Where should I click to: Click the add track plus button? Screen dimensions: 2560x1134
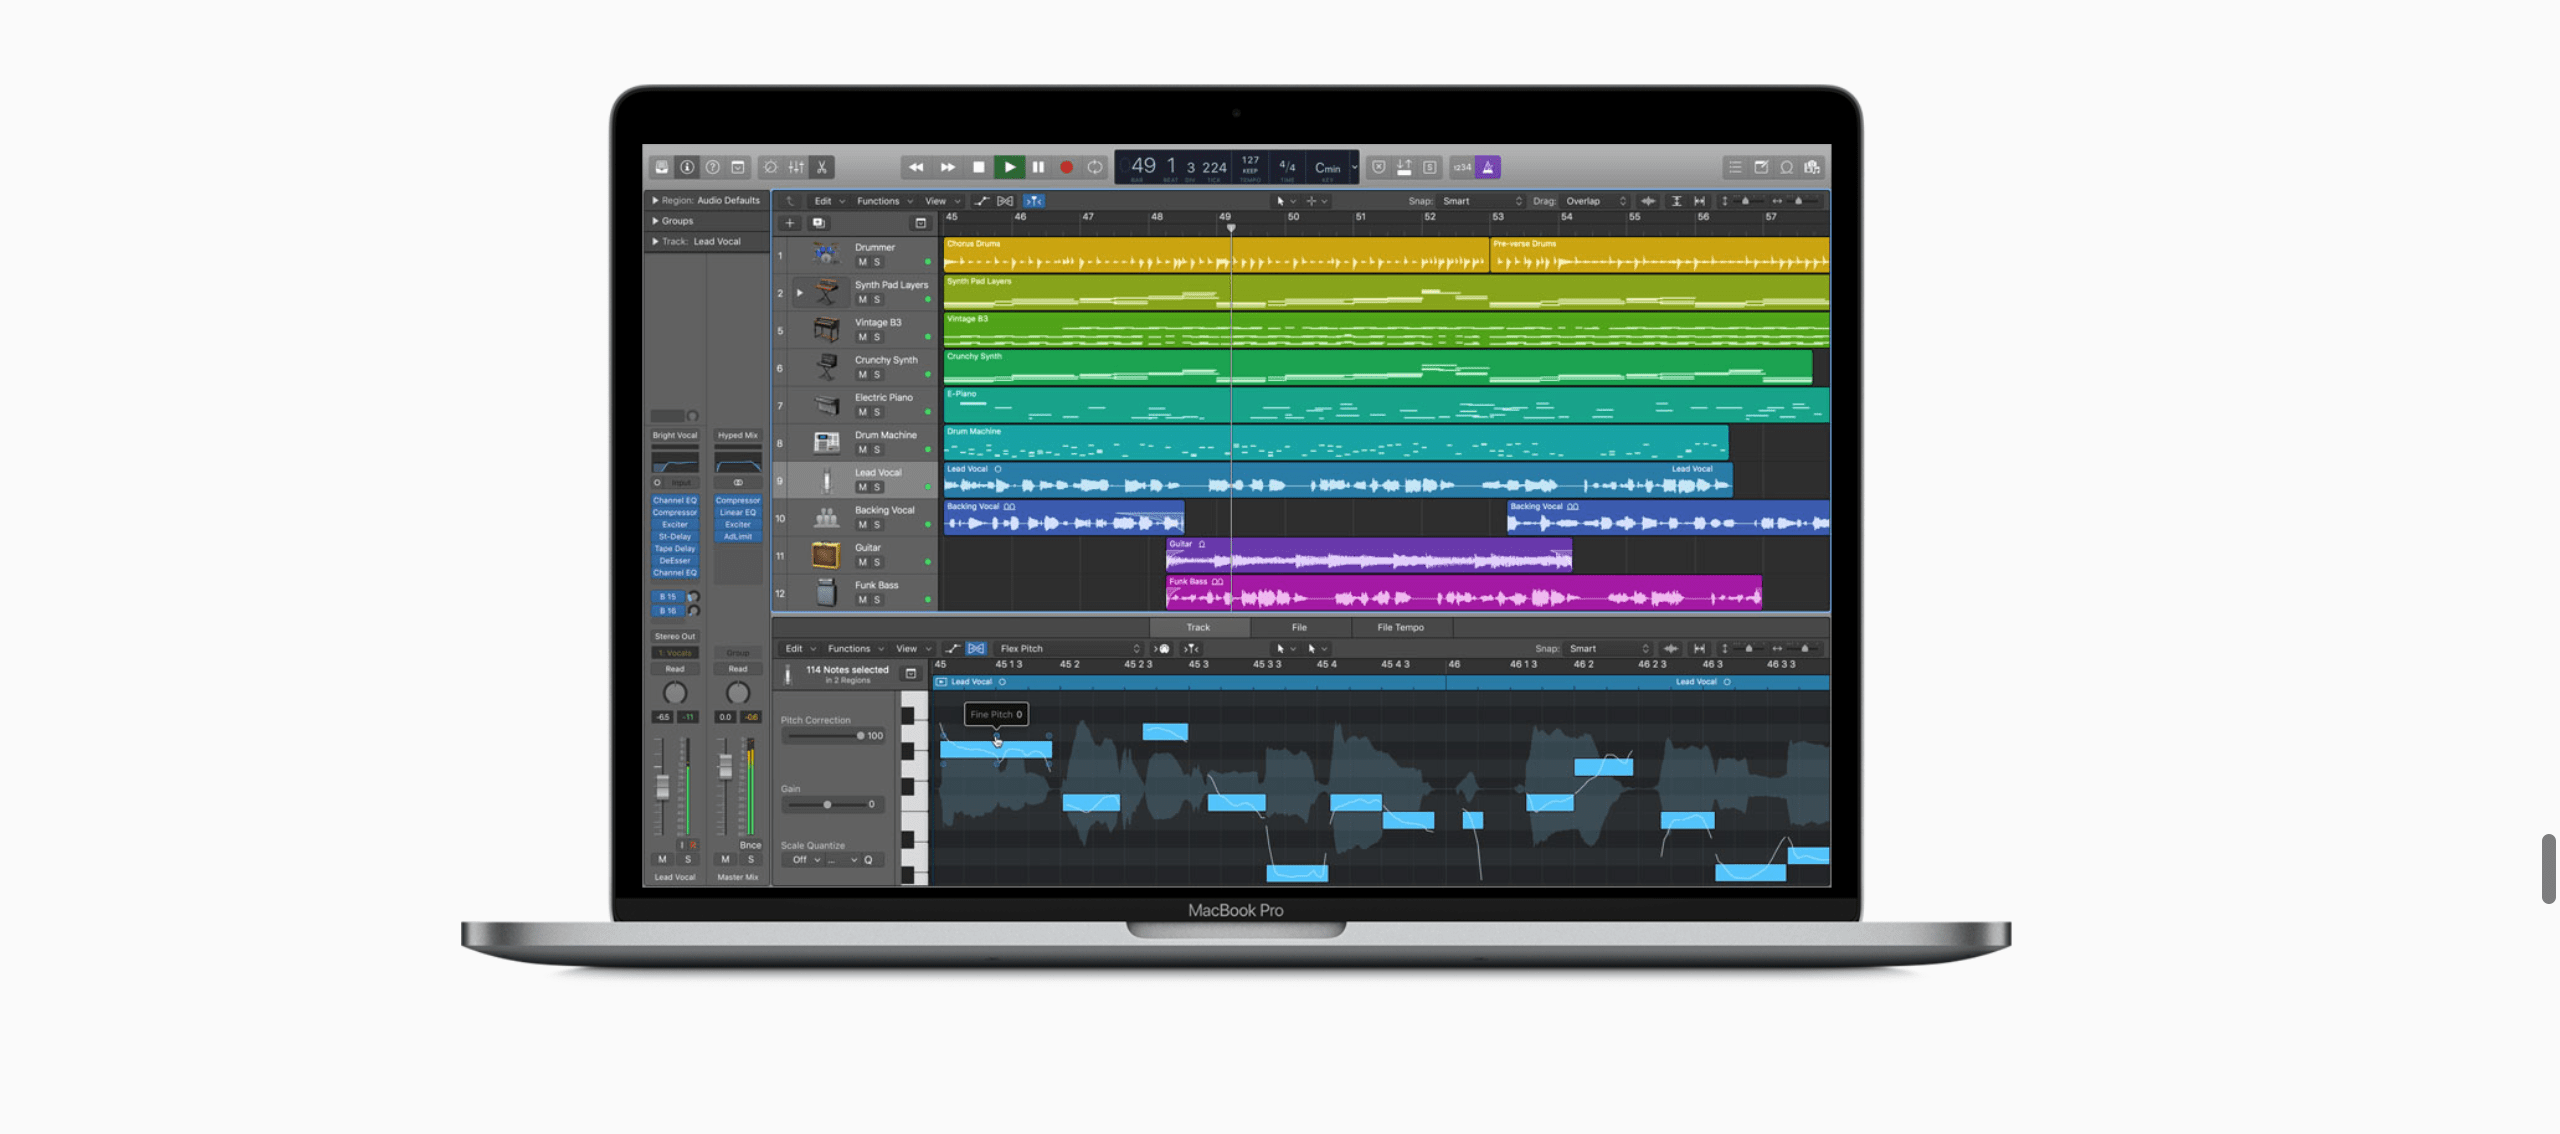(x=789, y=223)
